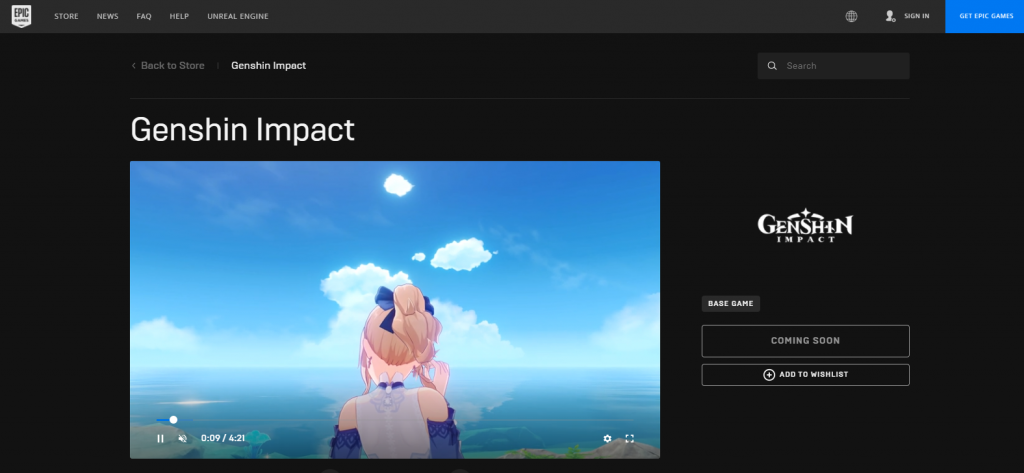Image resolution: width=1024 pixels, height=473 pixels.
Task: Unmute the trailer audio
Action: (183, 438)
